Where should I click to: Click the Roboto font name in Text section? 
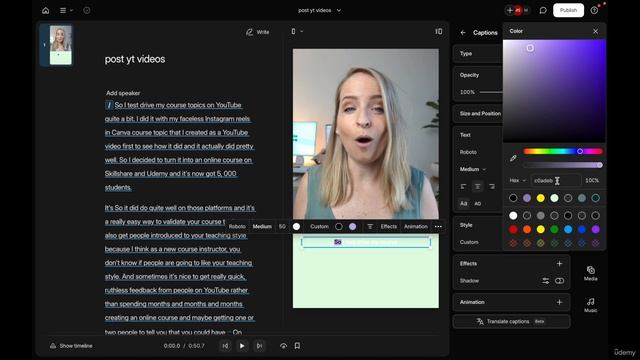tap(468, 152)
